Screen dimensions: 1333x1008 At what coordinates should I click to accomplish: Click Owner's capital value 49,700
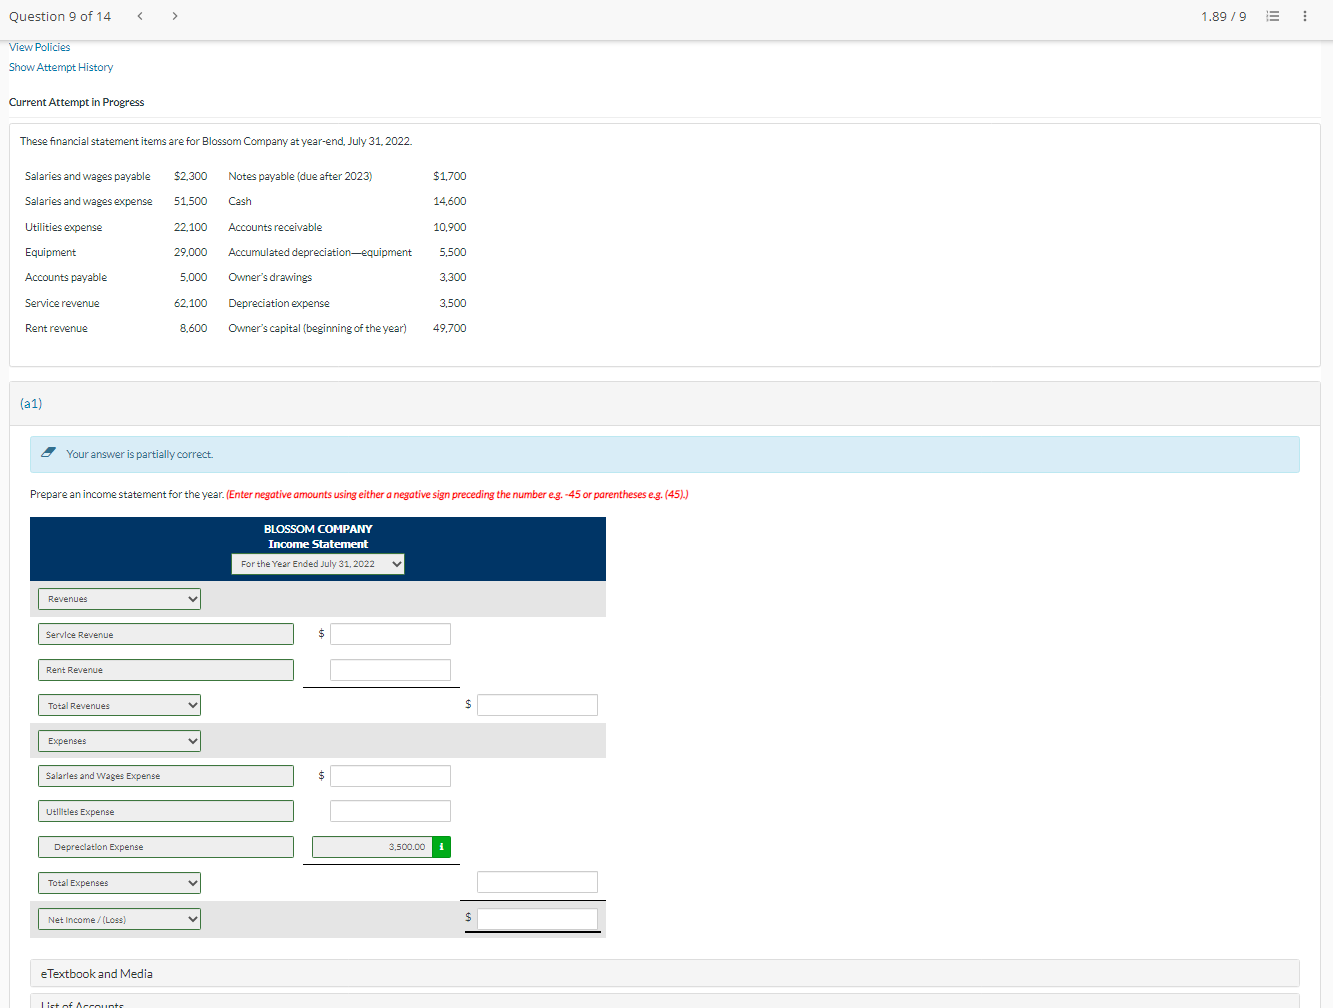tap(450, 328)
